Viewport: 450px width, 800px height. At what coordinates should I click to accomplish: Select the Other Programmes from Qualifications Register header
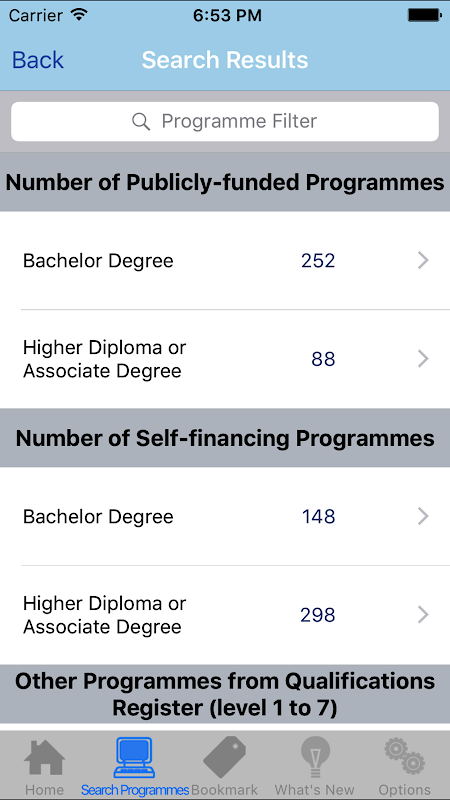click(x=225, y=694)
